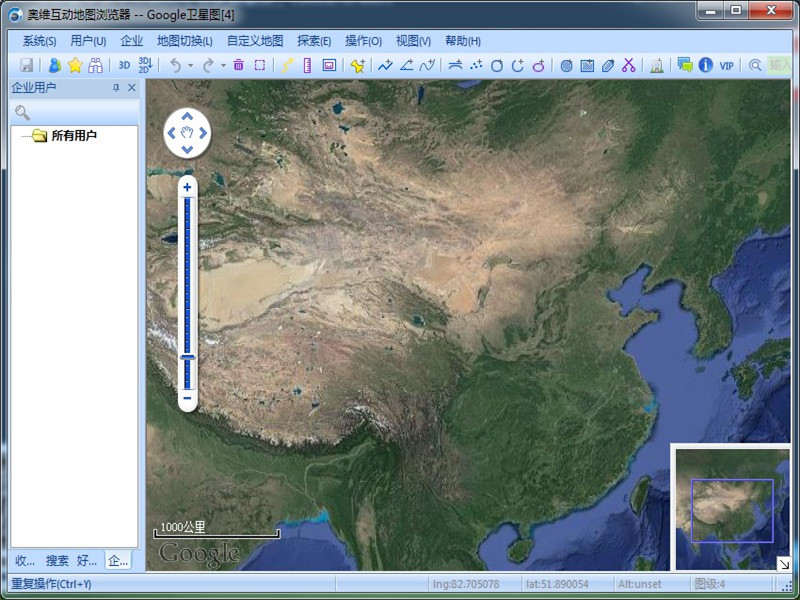800x600 pixels.
Task: Pan the map down with arrow
Action: [187, 149]
